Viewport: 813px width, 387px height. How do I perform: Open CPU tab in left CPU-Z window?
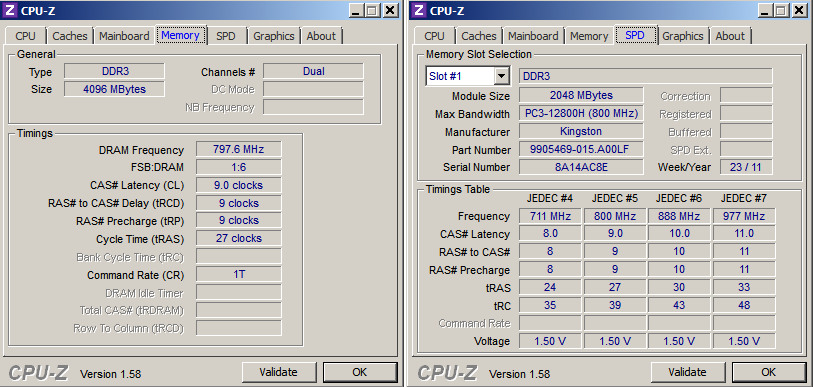[x=25, y=36]
